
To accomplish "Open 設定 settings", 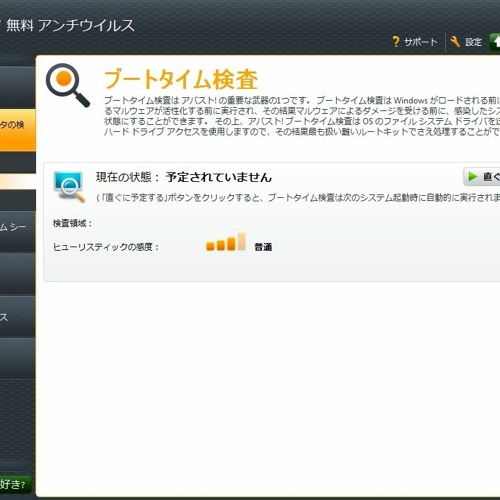I will coord(473,42).
